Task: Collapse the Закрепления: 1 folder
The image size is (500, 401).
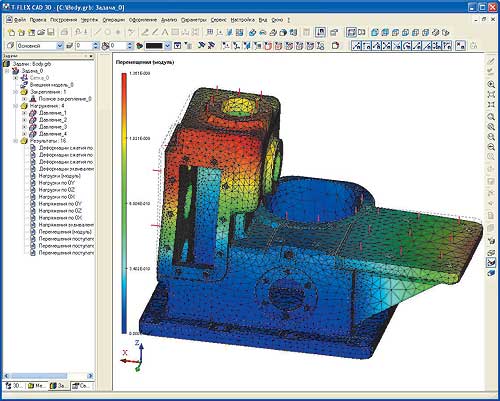Action: 15,92
